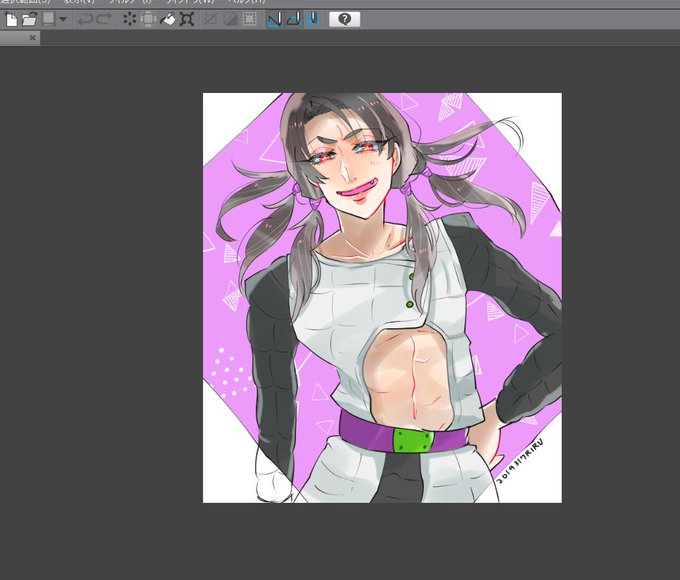
Task: Select the open canvas document tab
Action: [x=20, y=38]
